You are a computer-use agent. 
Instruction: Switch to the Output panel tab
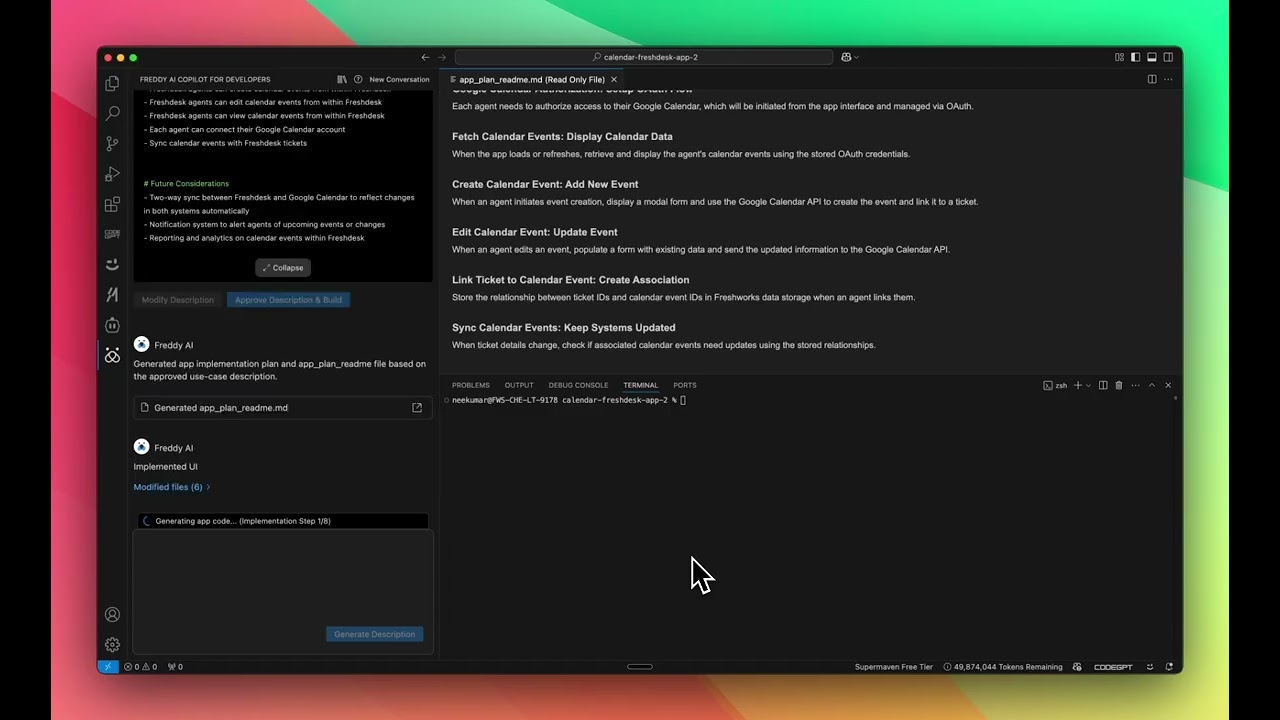click(x=519, y=385)
